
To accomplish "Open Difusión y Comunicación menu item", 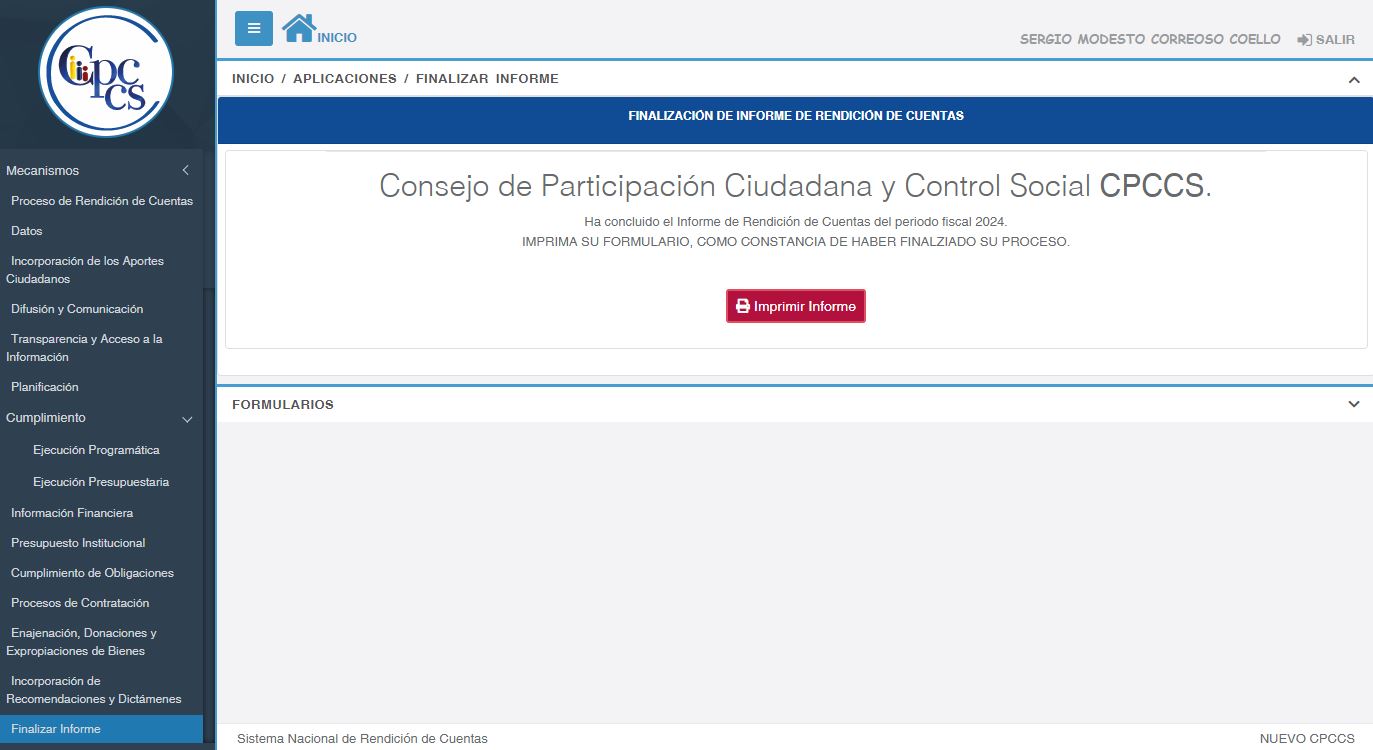I will coord(77,309).
